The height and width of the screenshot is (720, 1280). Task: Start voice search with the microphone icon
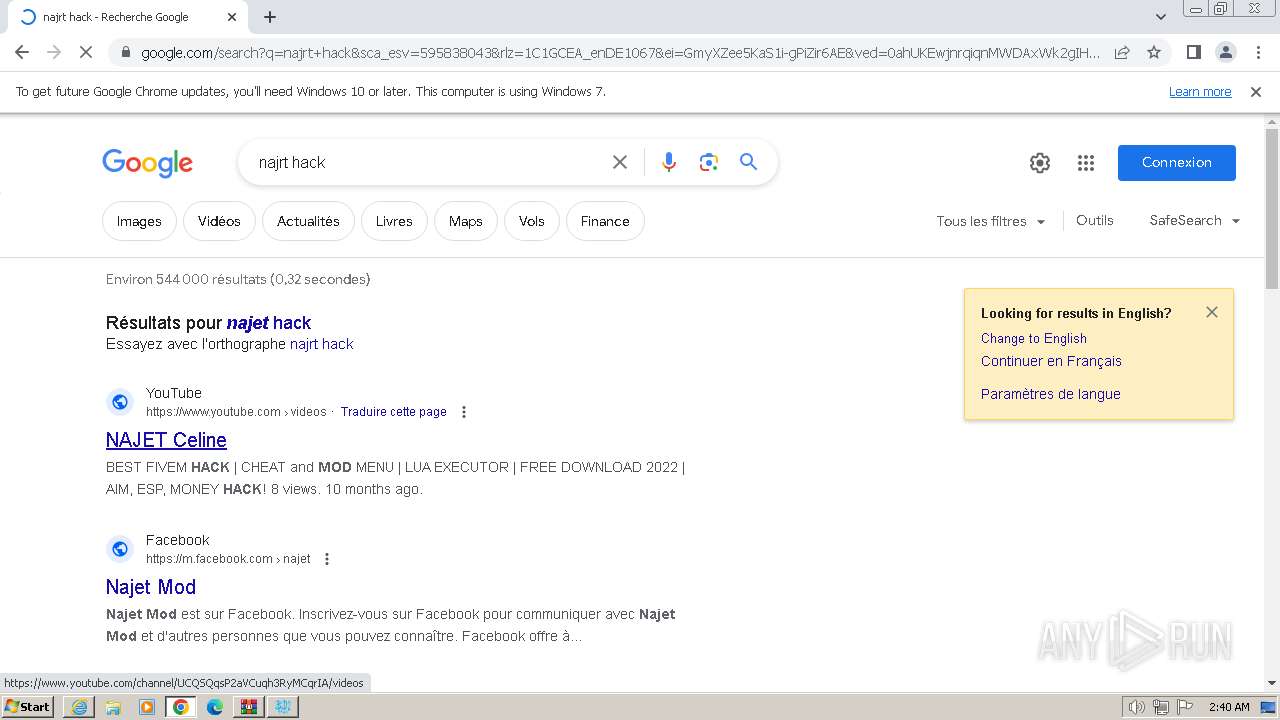click(669, 162)
